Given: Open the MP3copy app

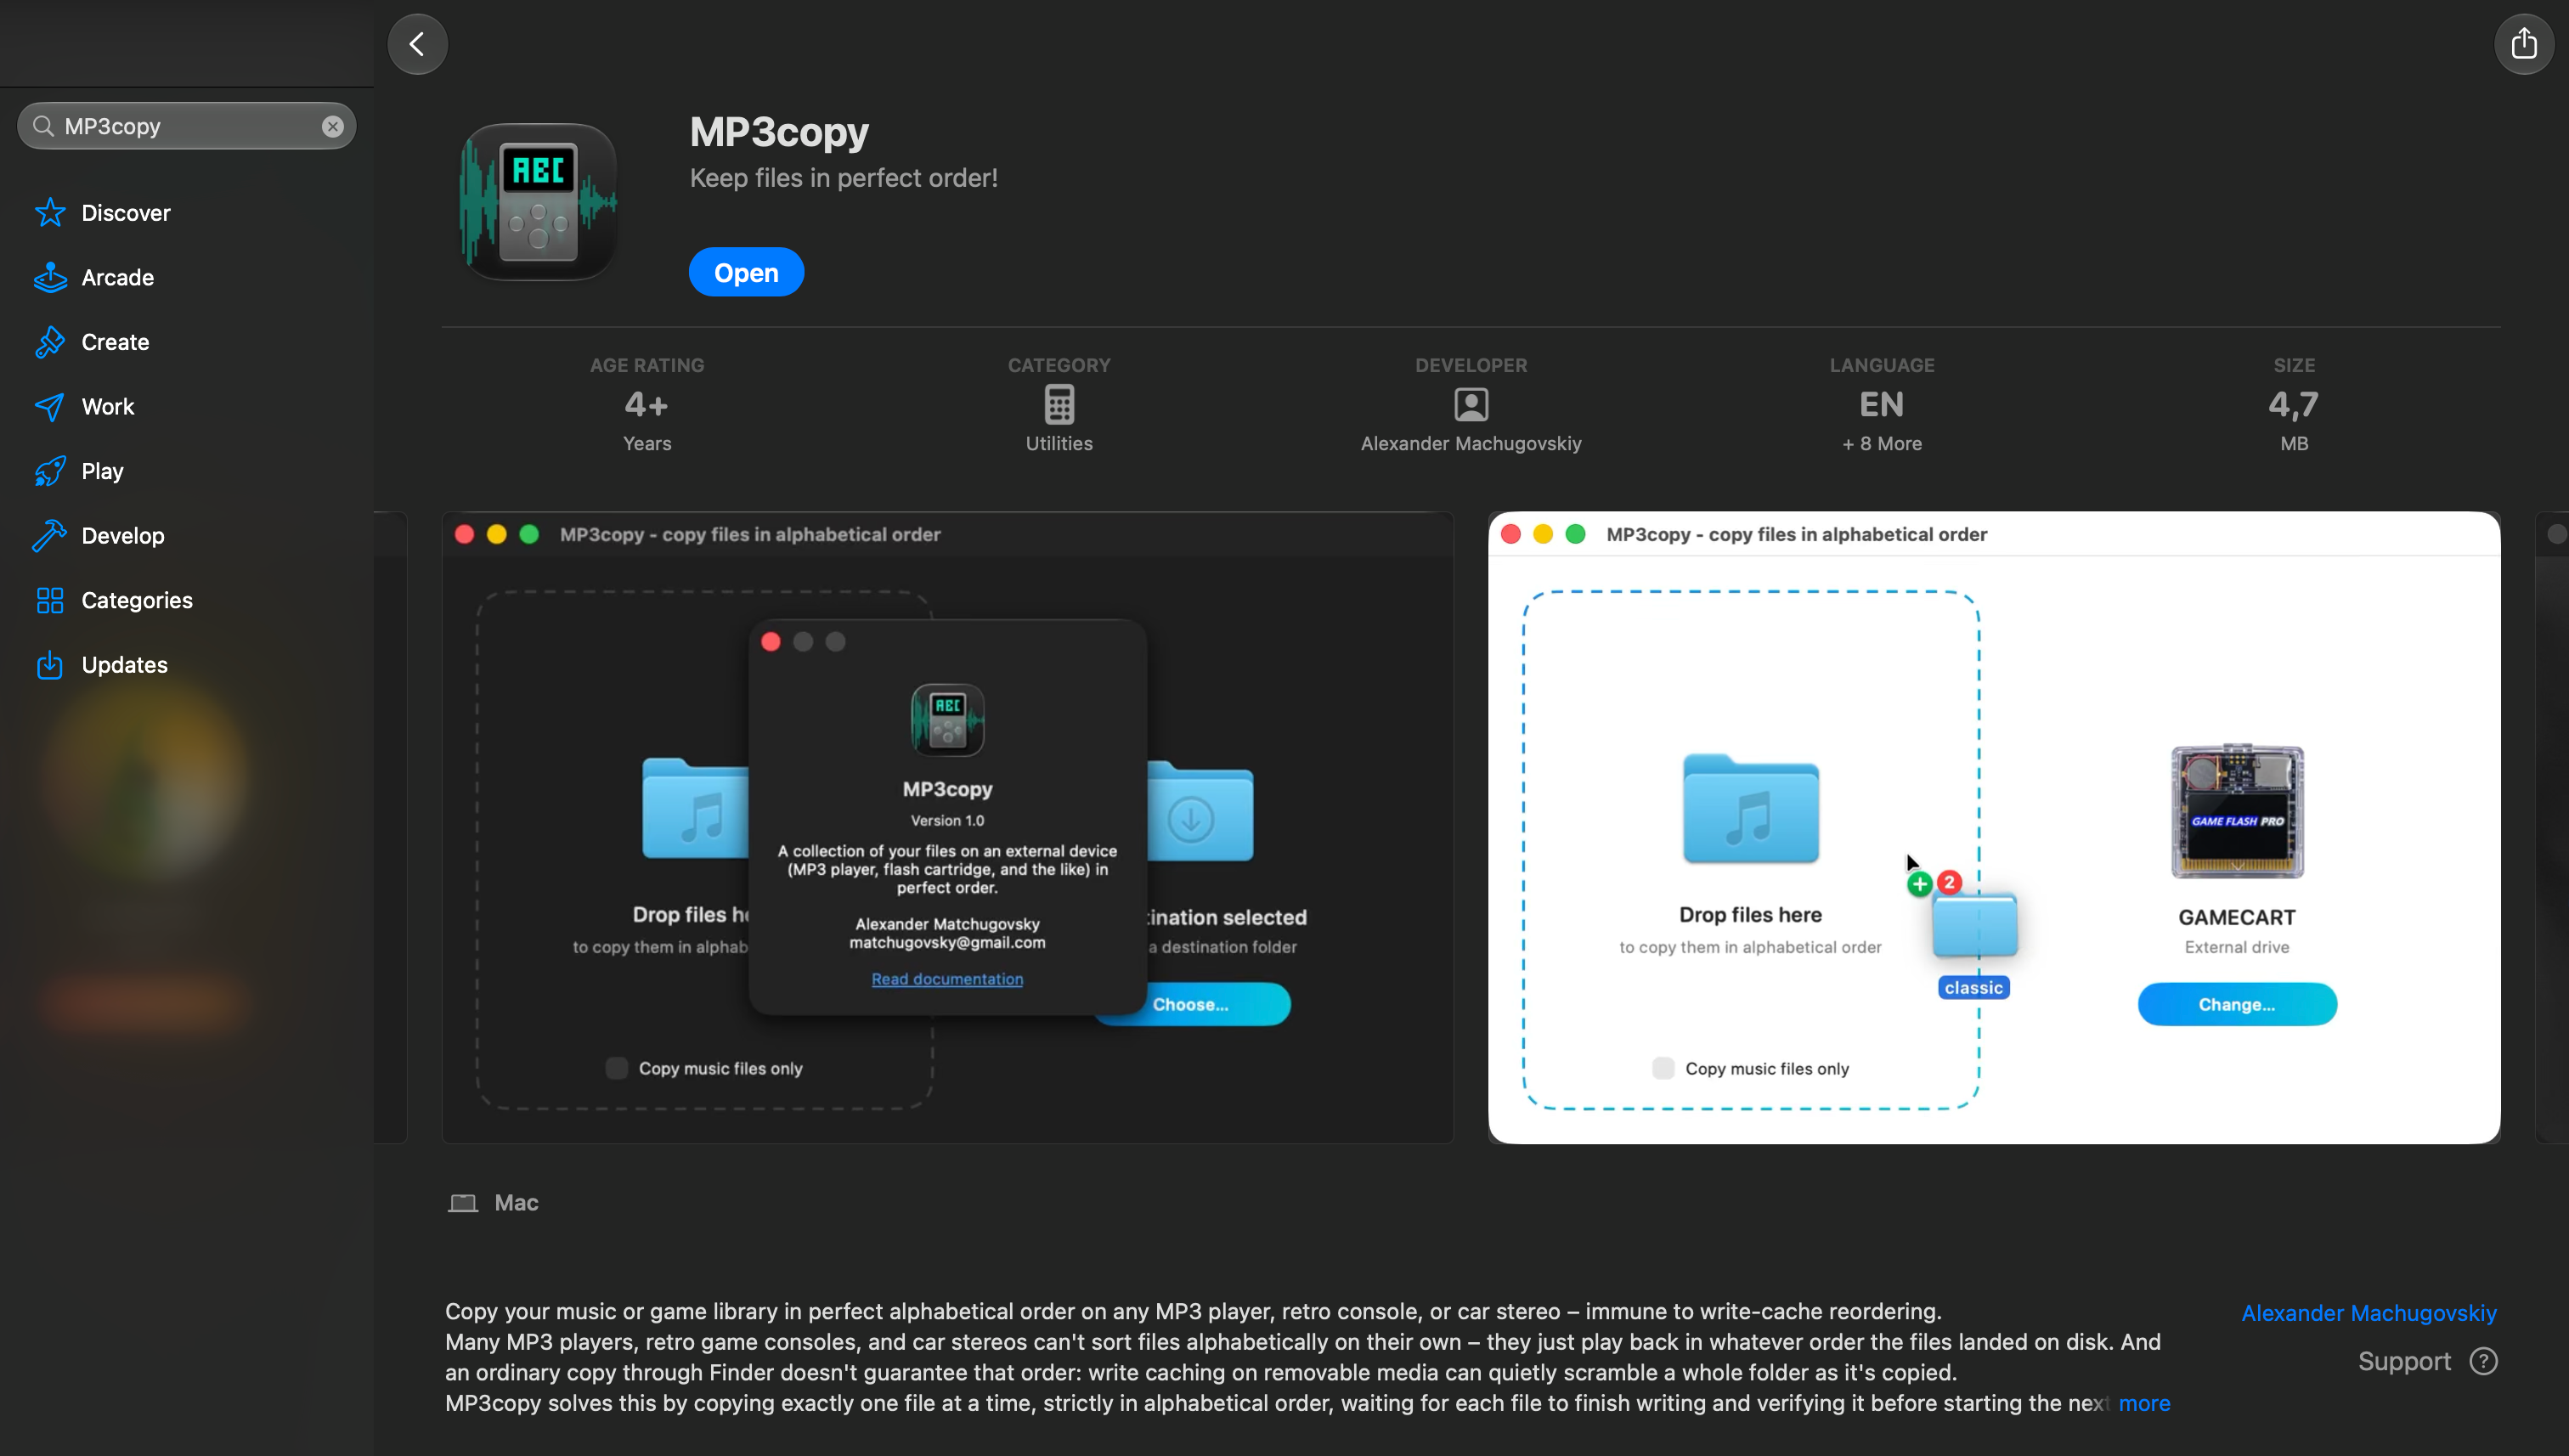Looking at the screenshot, I should coord(746,272).
